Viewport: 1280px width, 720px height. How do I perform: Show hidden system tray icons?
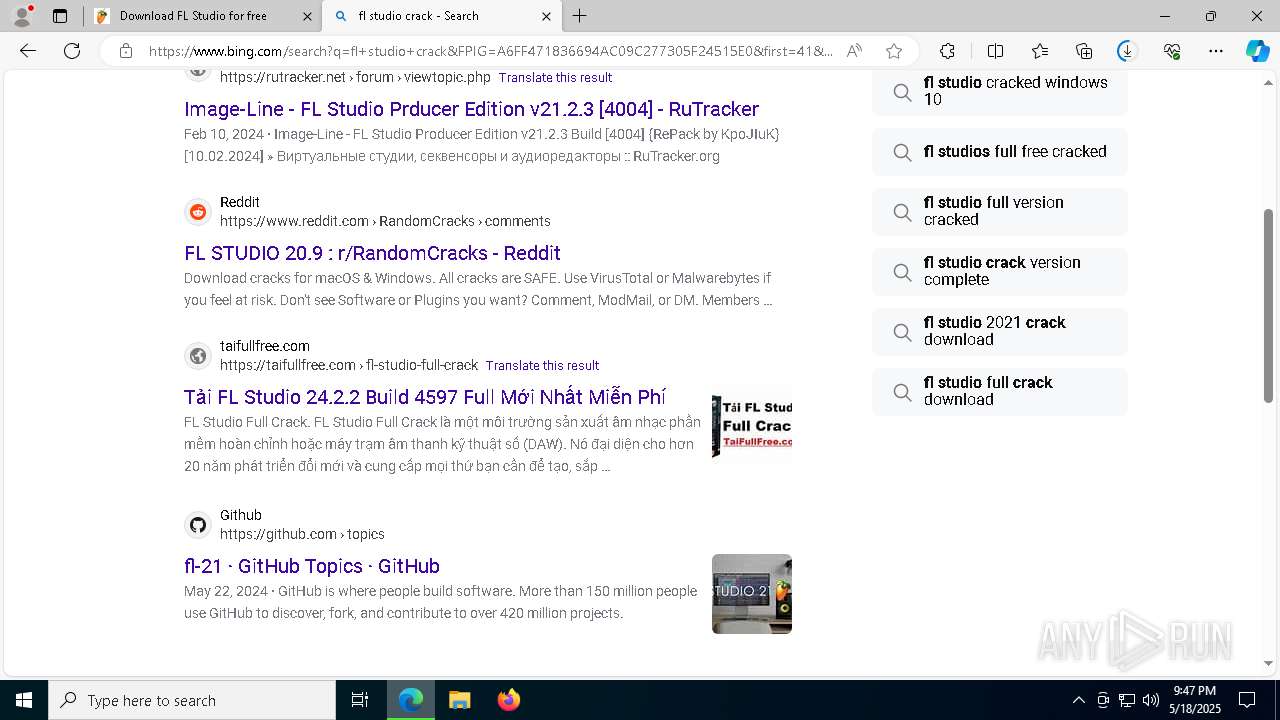click(1078, 700)
